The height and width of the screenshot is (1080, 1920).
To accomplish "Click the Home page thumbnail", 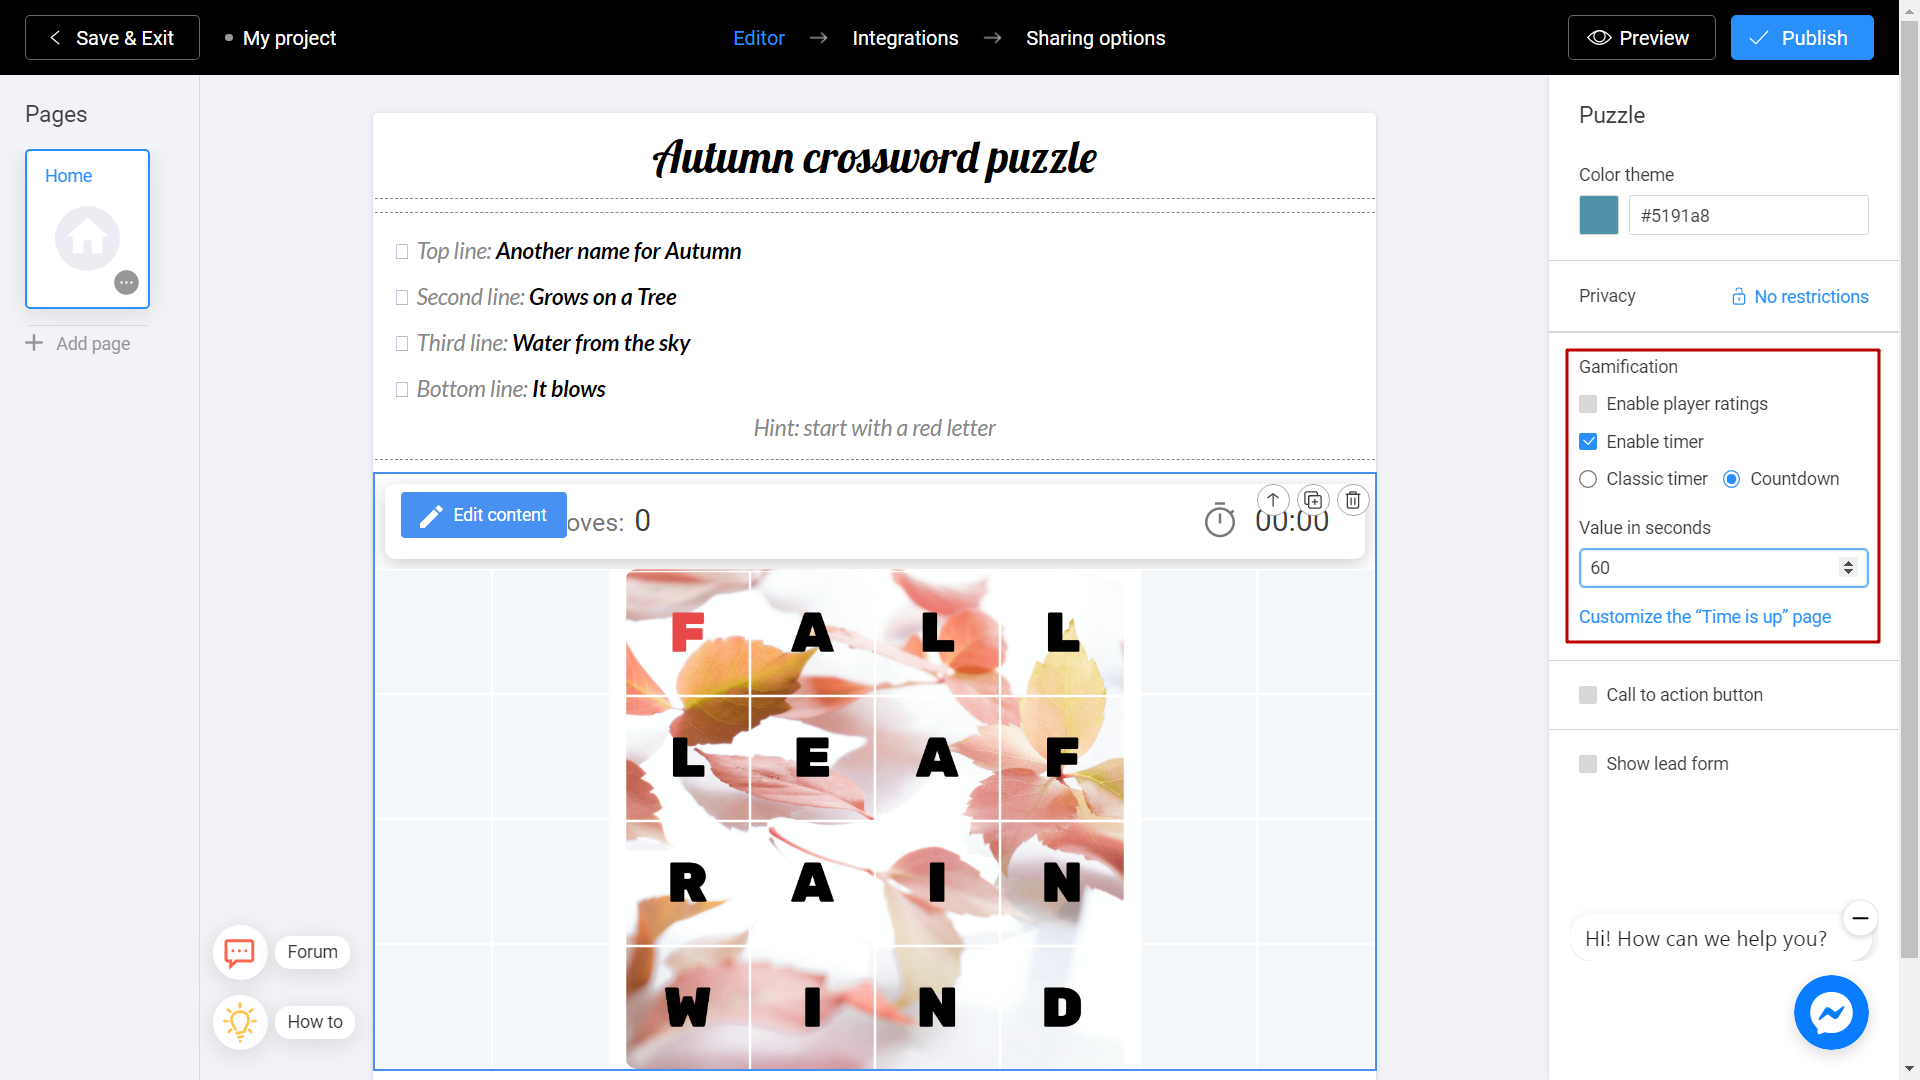I will [87, 228].
